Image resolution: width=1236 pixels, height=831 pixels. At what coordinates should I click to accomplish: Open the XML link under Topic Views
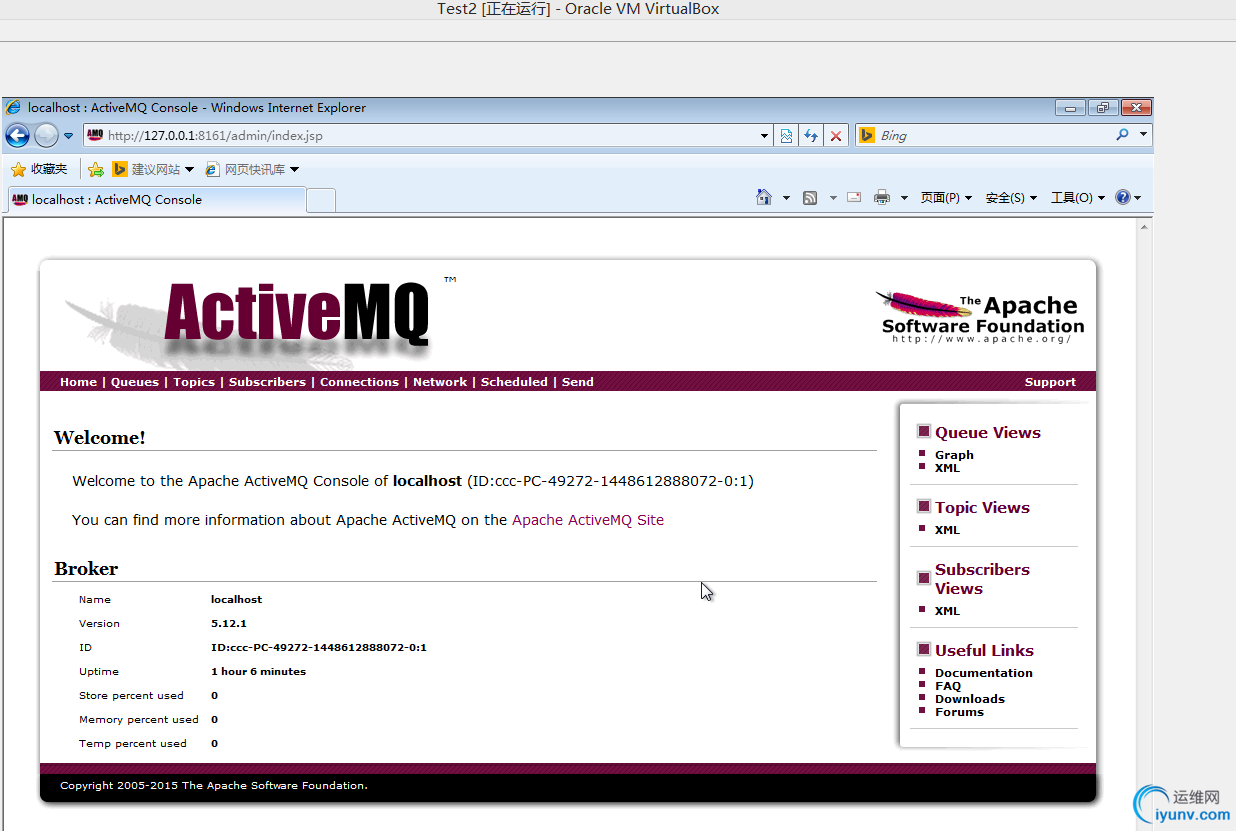tap(947, 530)
